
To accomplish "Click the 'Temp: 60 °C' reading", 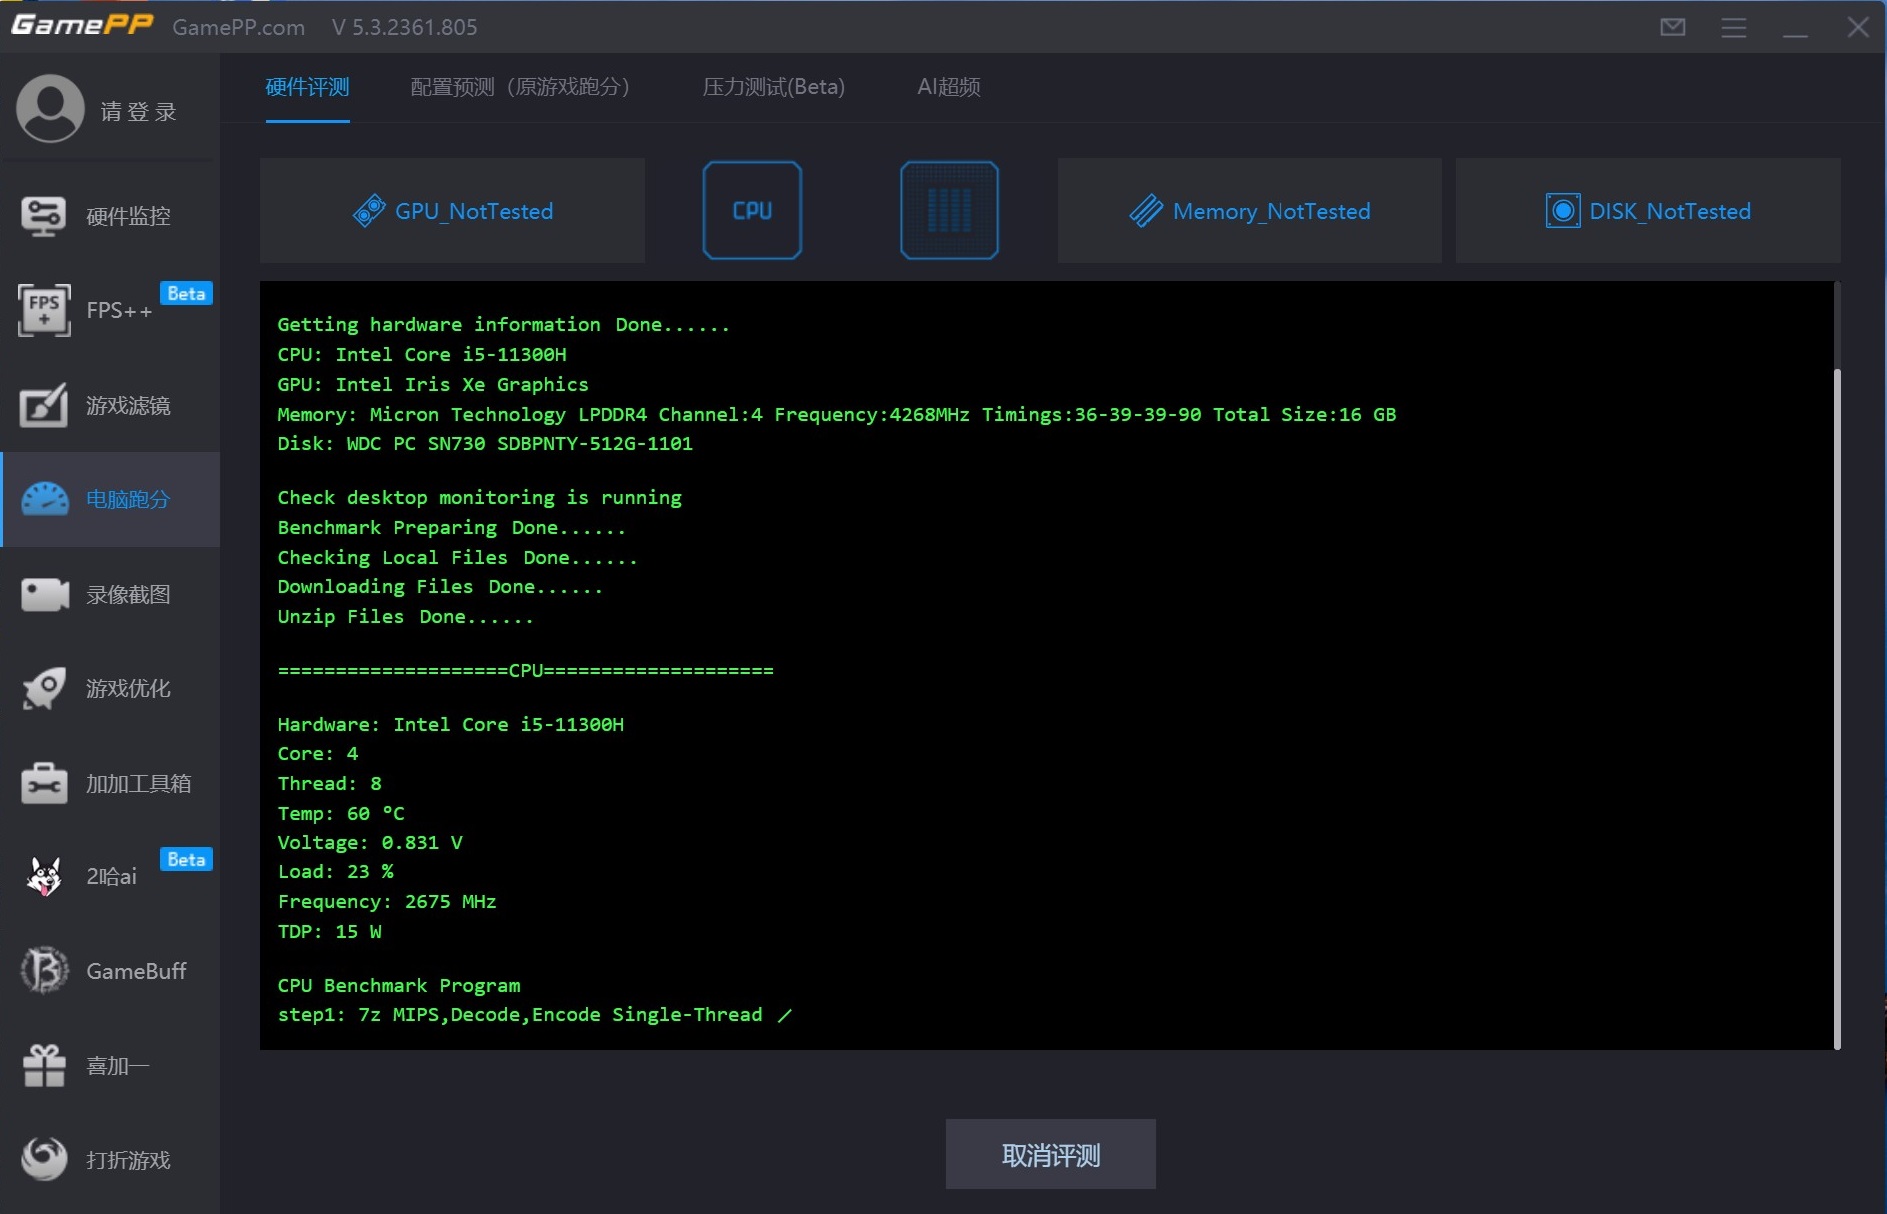I will point(341,813).
